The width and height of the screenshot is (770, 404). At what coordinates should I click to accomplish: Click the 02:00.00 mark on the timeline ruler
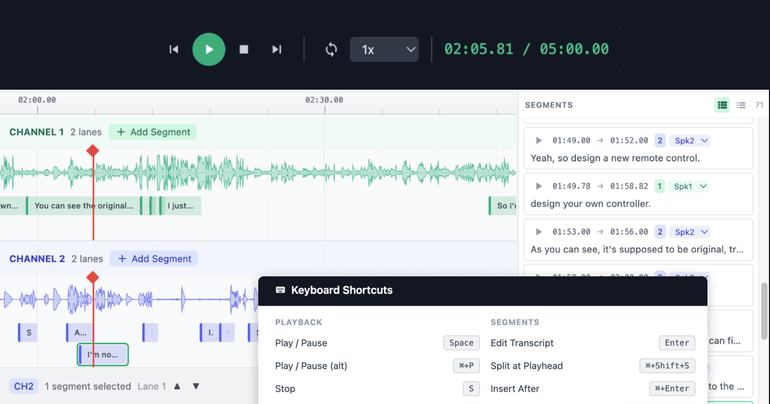(37, 100)
